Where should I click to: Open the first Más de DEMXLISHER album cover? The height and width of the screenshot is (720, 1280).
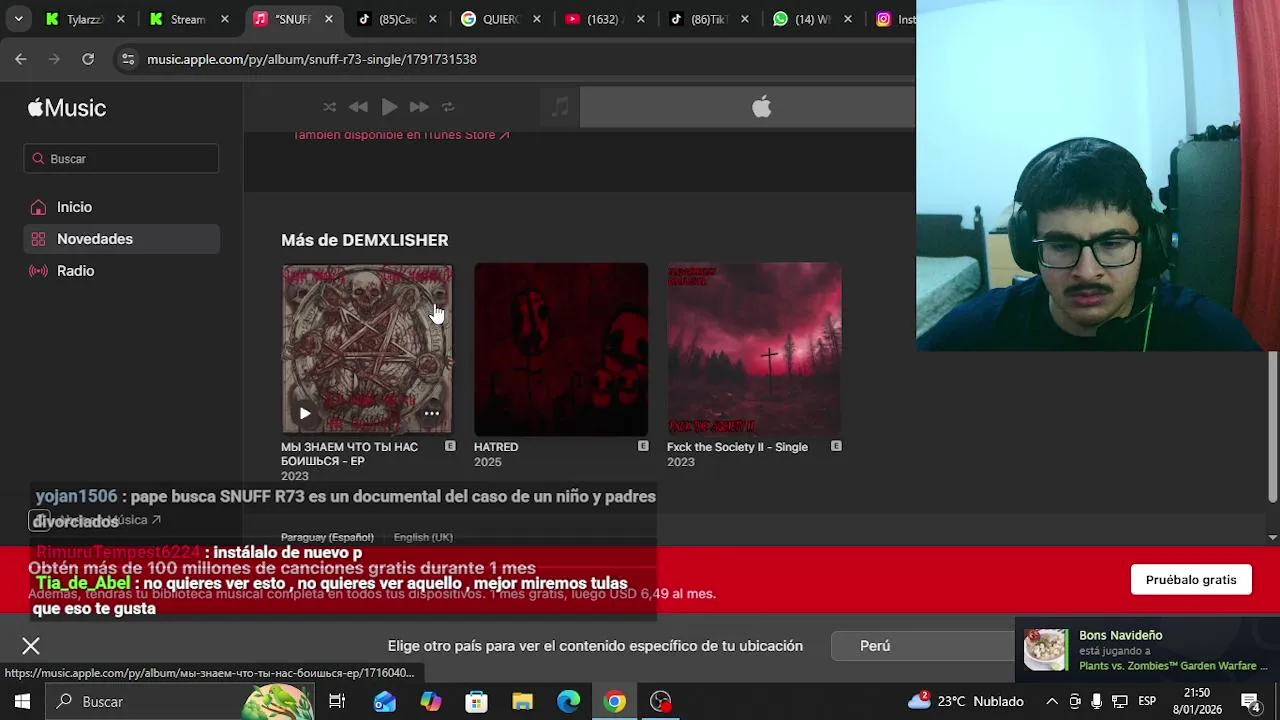pyautogui.click(x=367, y=348)
